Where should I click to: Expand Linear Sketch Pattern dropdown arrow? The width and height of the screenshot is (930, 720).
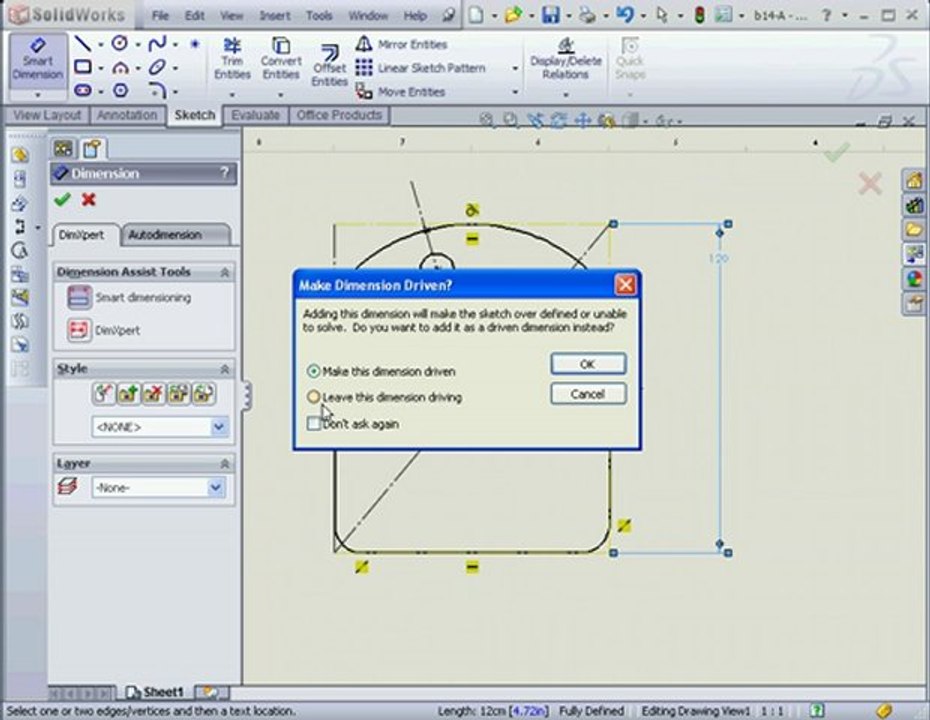pos(515,68)
